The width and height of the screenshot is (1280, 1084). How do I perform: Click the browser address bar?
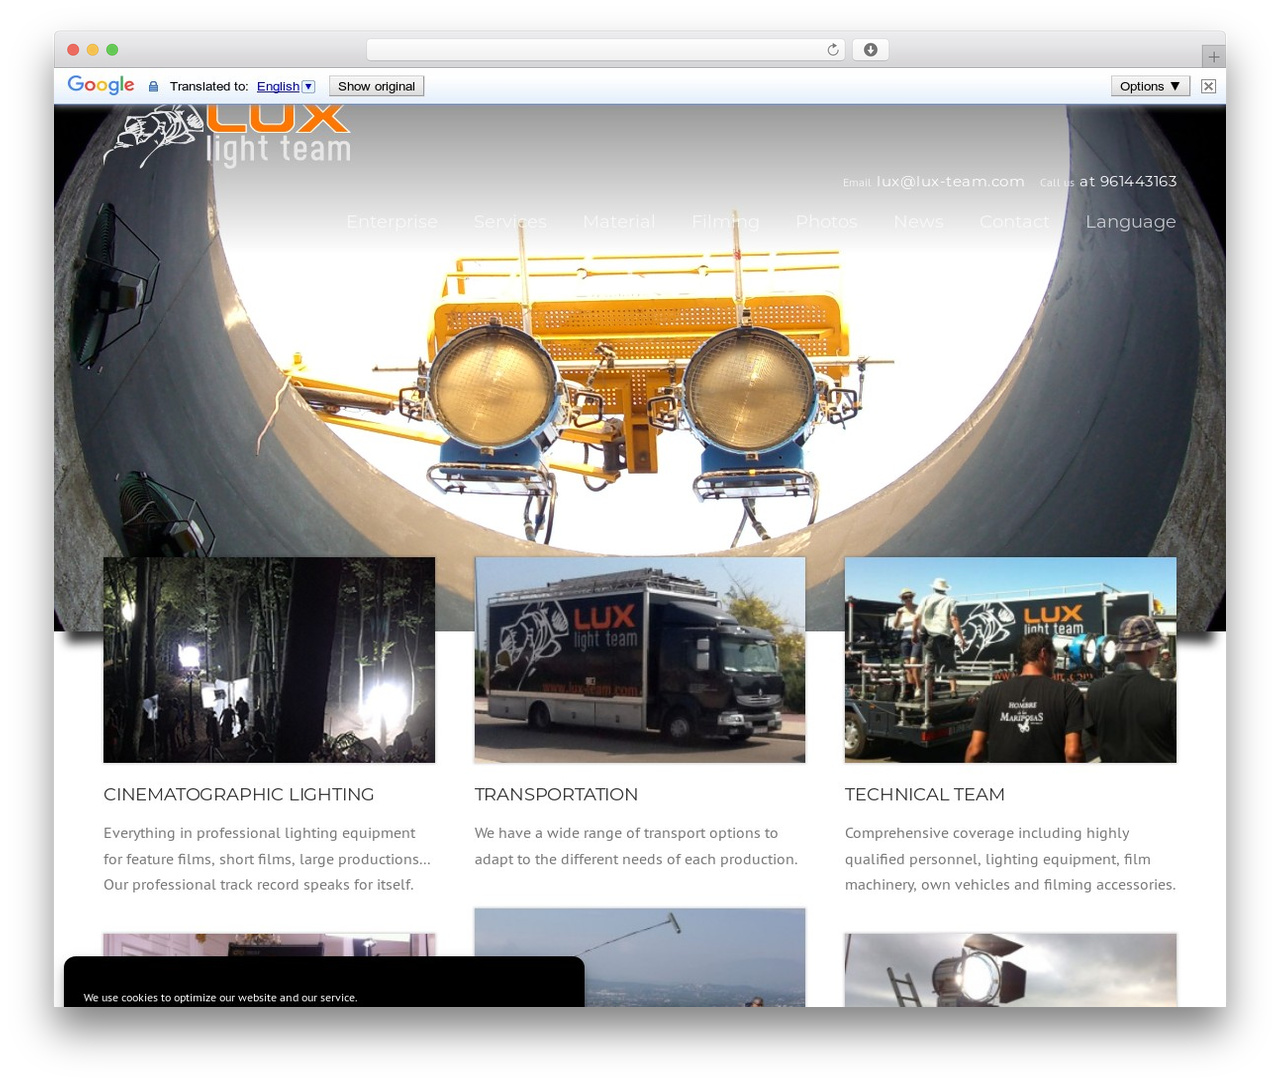(606, 50)
